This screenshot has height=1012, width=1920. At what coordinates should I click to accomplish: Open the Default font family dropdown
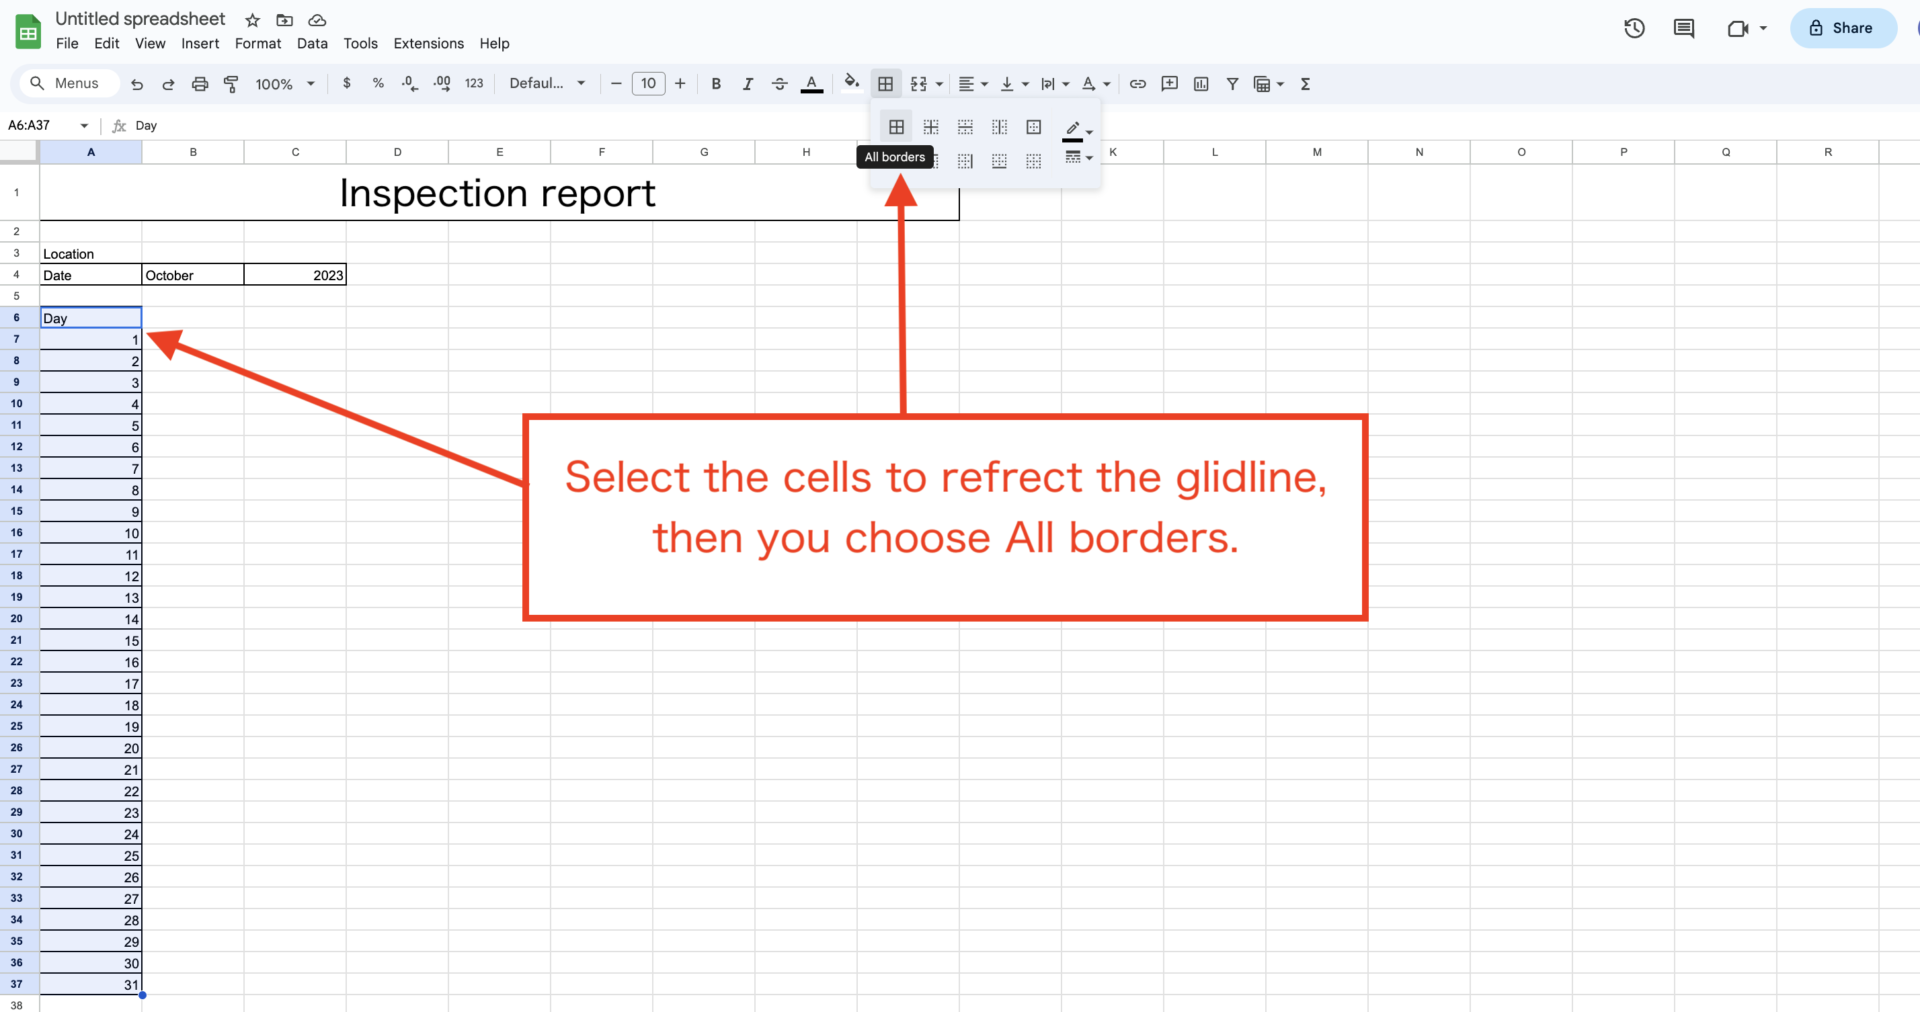547,84
